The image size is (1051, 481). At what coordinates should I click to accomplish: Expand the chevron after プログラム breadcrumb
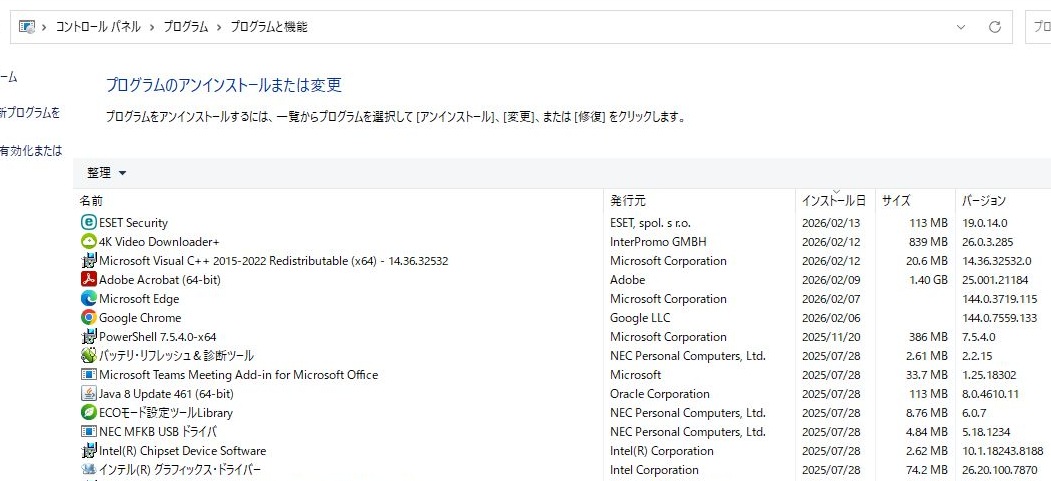coord(219,27)
